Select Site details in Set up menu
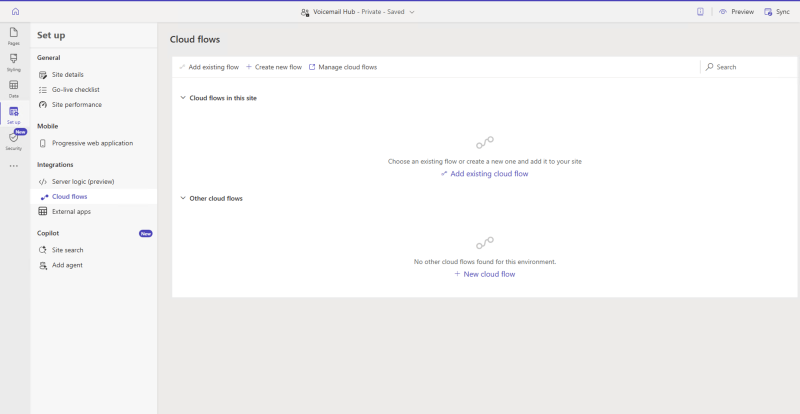The width and height of the screenshot is (800, 414). tap(67, 75)
